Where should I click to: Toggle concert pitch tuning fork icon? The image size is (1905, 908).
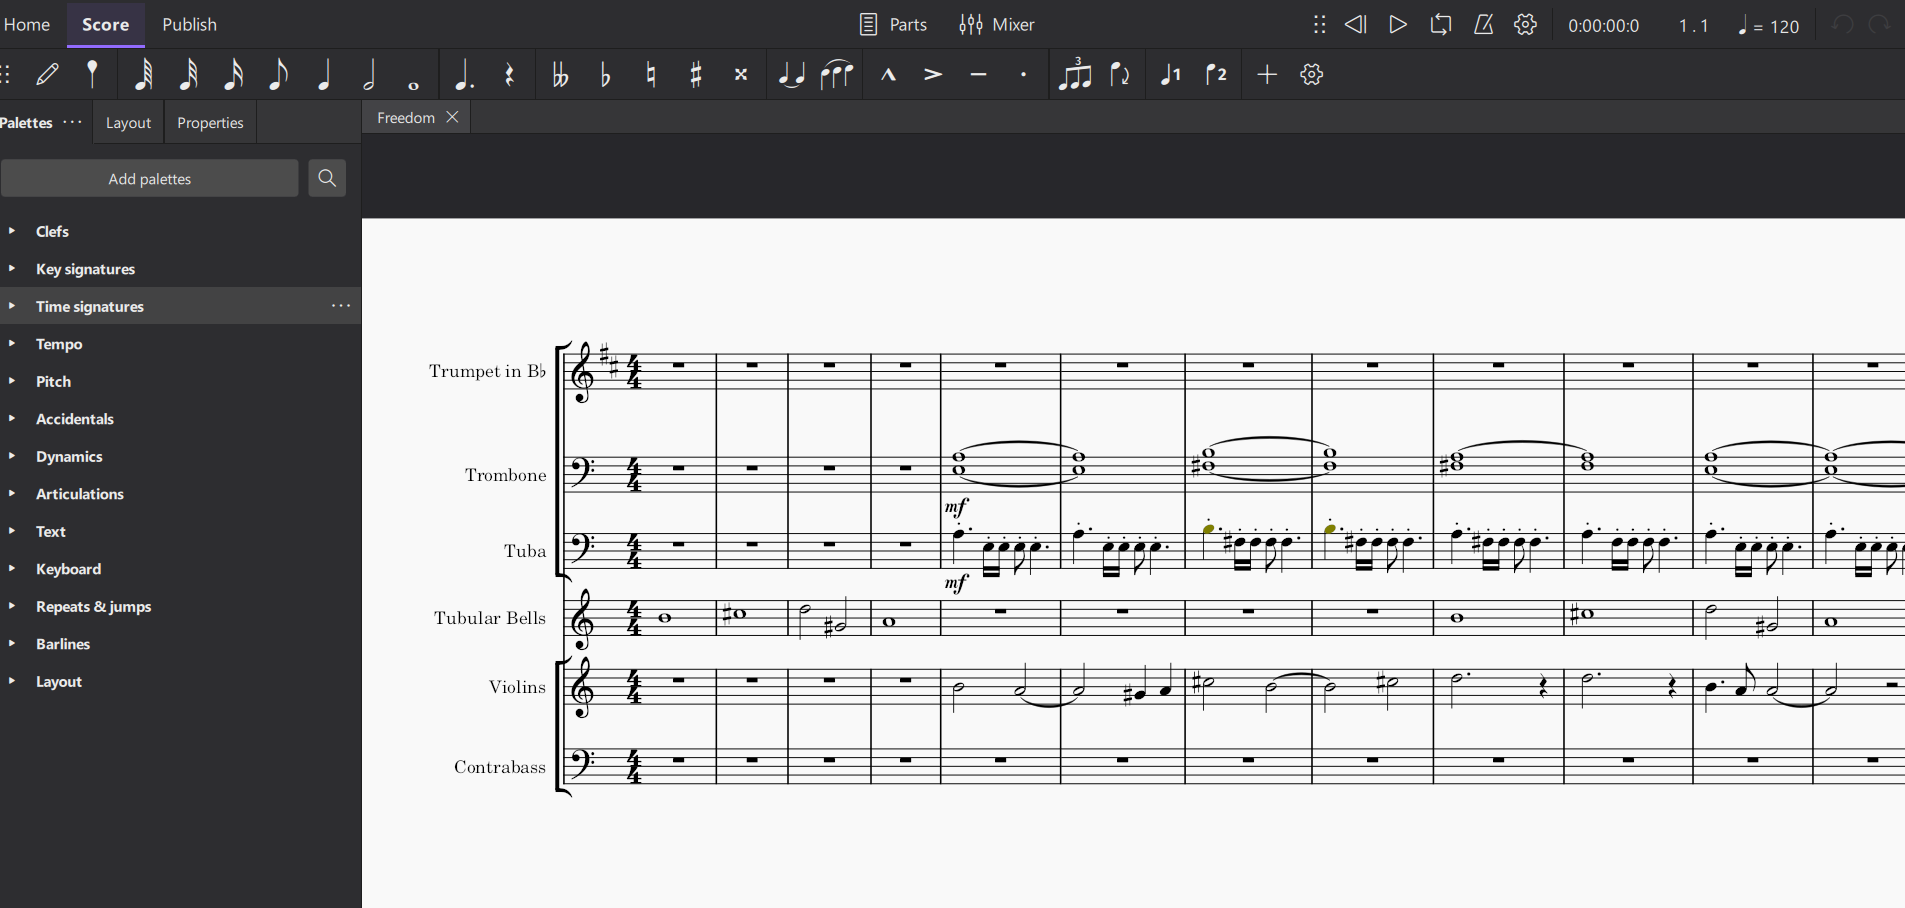(x=92, y=74)
